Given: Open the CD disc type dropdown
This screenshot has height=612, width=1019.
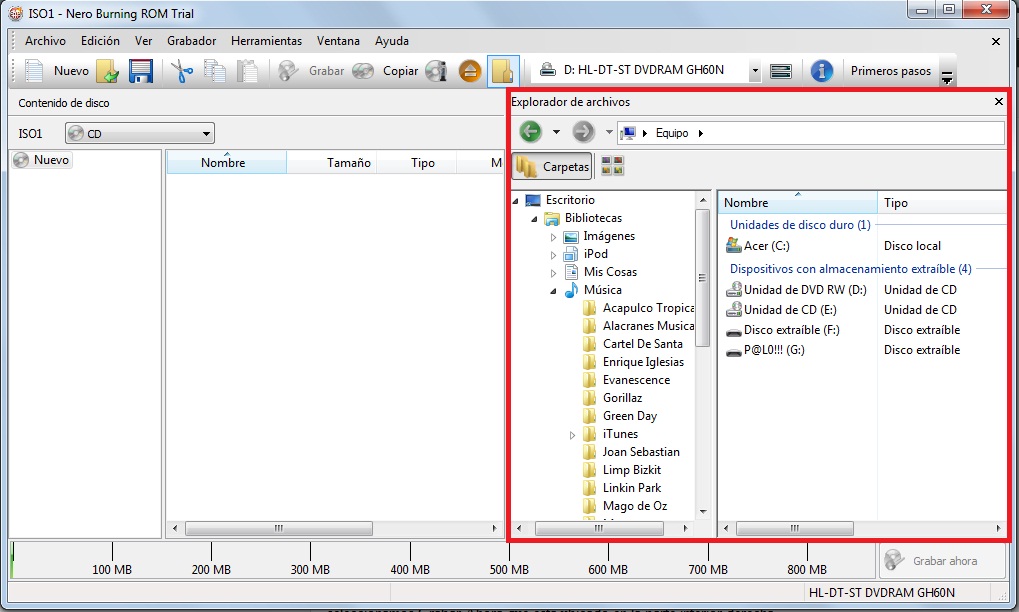Looking at the screenshot, I should pos(140,134).
